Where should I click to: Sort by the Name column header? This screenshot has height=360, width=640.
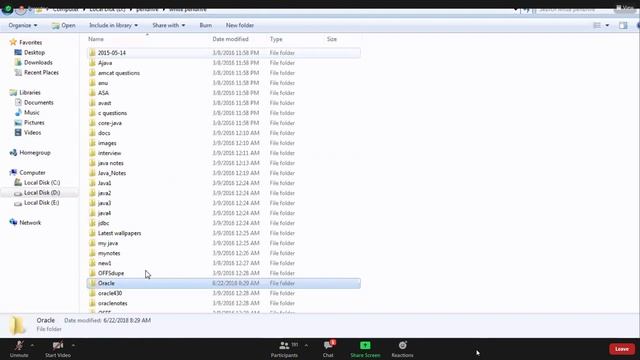(x=96, y=39)
